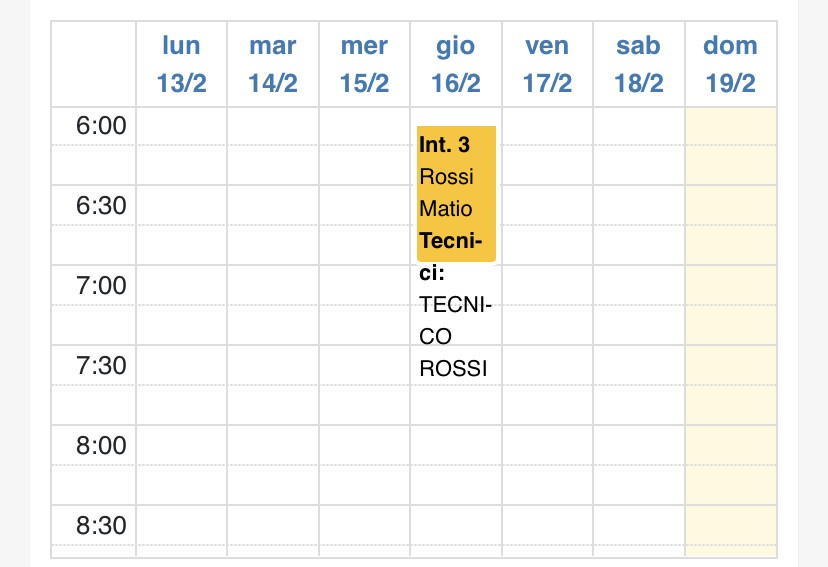Open the Int. 3 Rossi Matio event

pyautogui.click(x=456, y=194)
